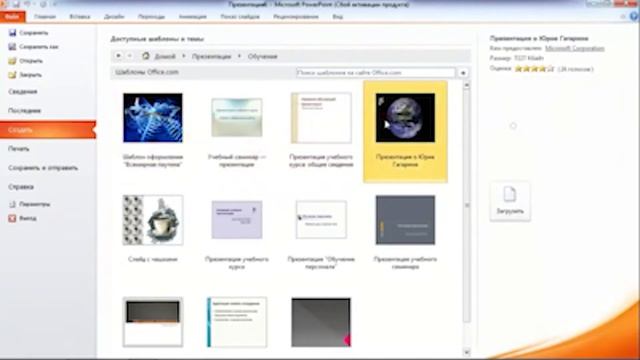Select the Обучение персонала template thumbnail
Image resolution: width=640 pixels, height=360 pixels.
[321, 220]
